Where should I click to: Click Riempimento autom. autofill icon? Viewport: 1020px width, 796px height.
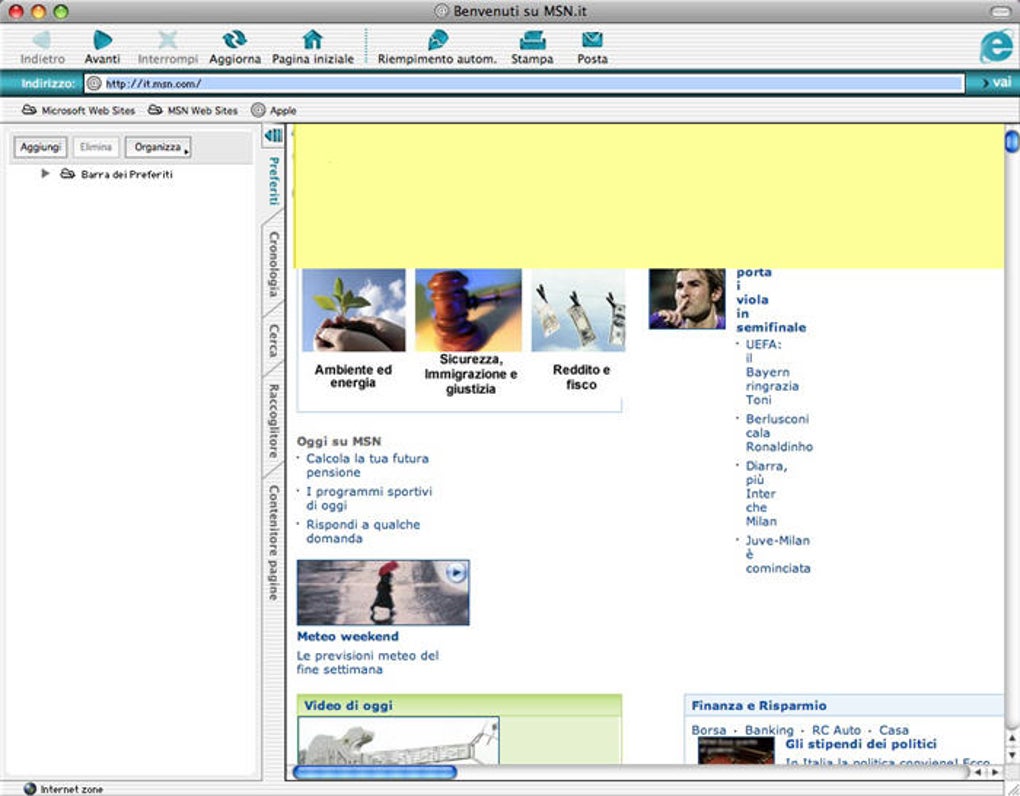click(437, 40)
